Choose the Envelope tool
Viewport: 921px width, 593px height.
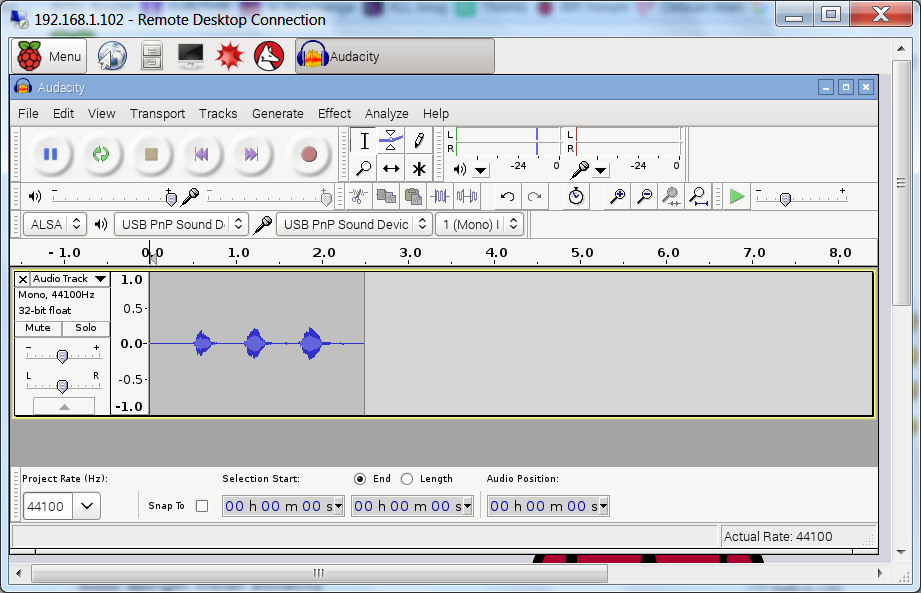click(392, 141)
